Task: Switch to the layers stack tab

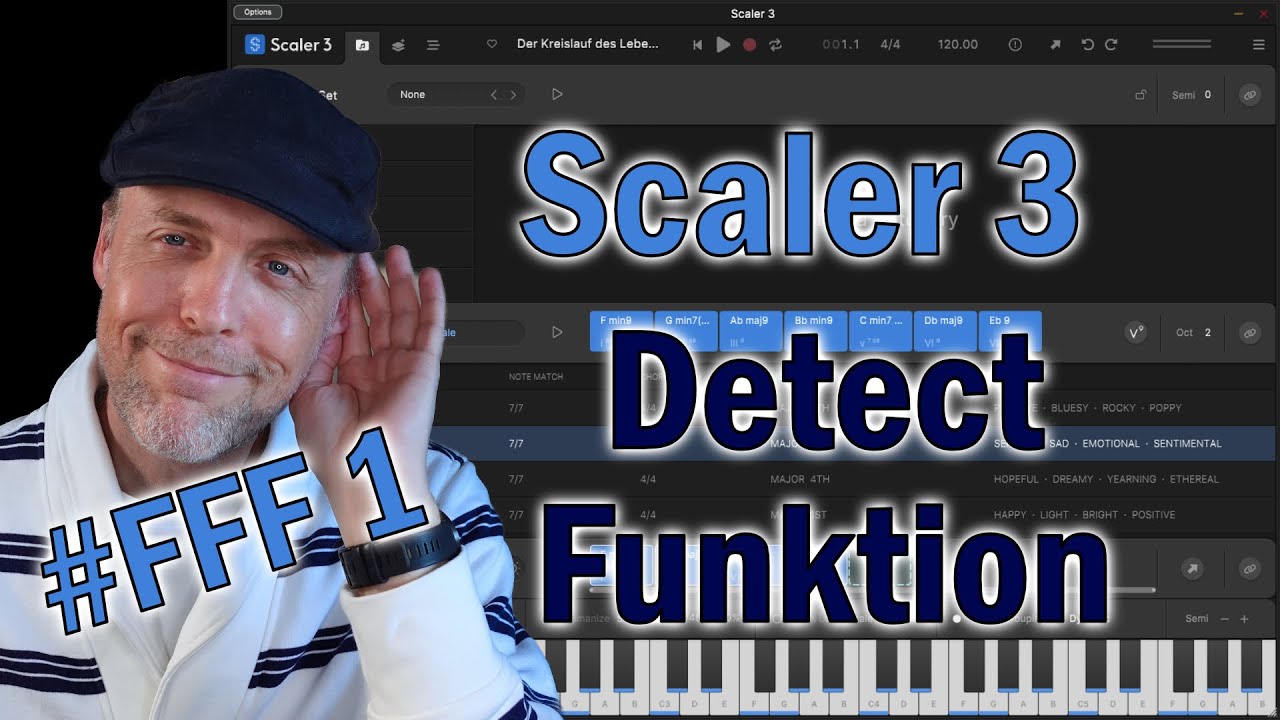Action: 398,45
